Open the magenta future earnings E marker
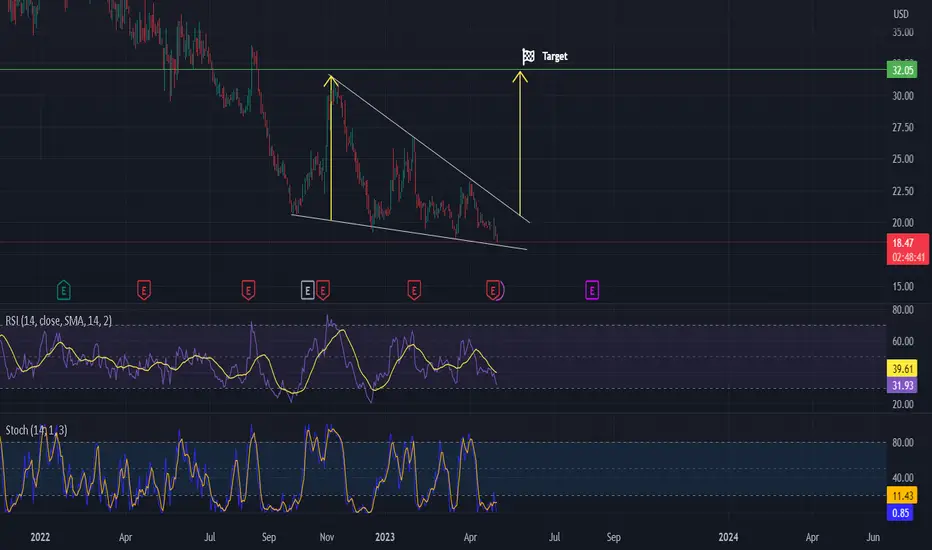 [x=592, y=290]
